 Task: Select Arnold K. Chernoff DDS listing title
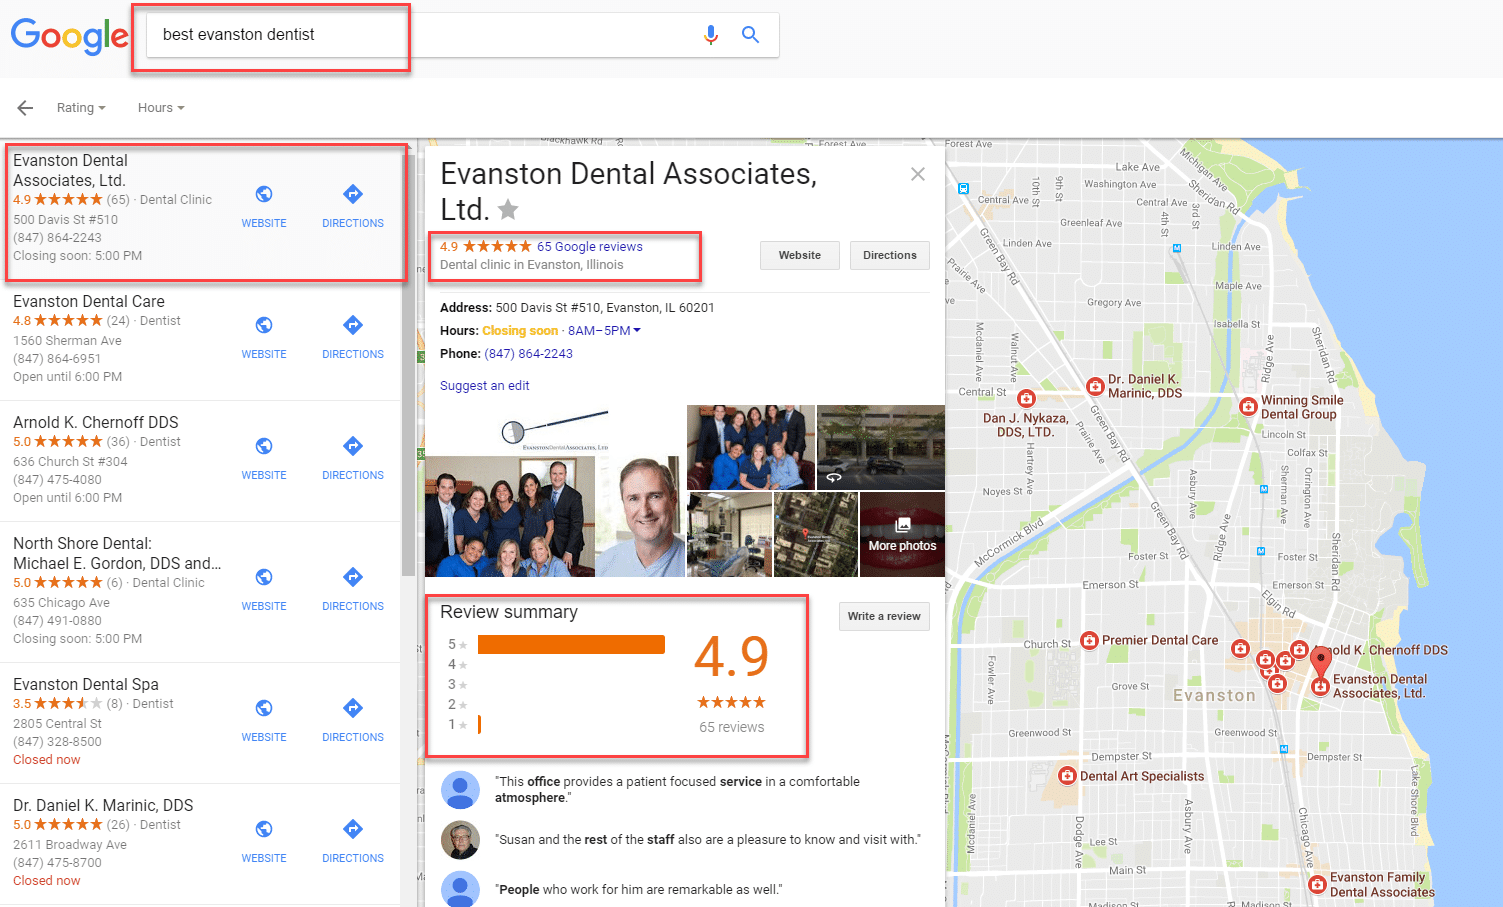96,422
